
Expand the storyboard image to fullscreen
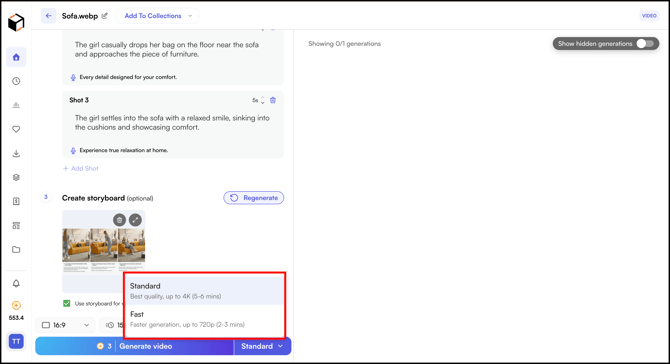coord(135,220)
